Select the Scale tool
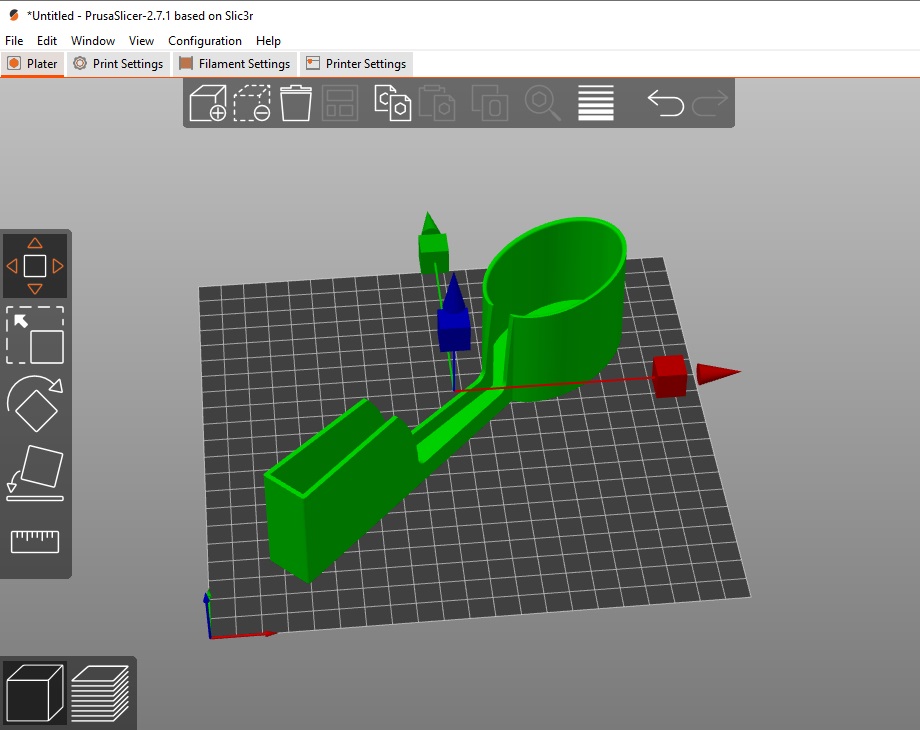Image resolution: width=920 pixels, height=730 pixels. tap(35, 335)
